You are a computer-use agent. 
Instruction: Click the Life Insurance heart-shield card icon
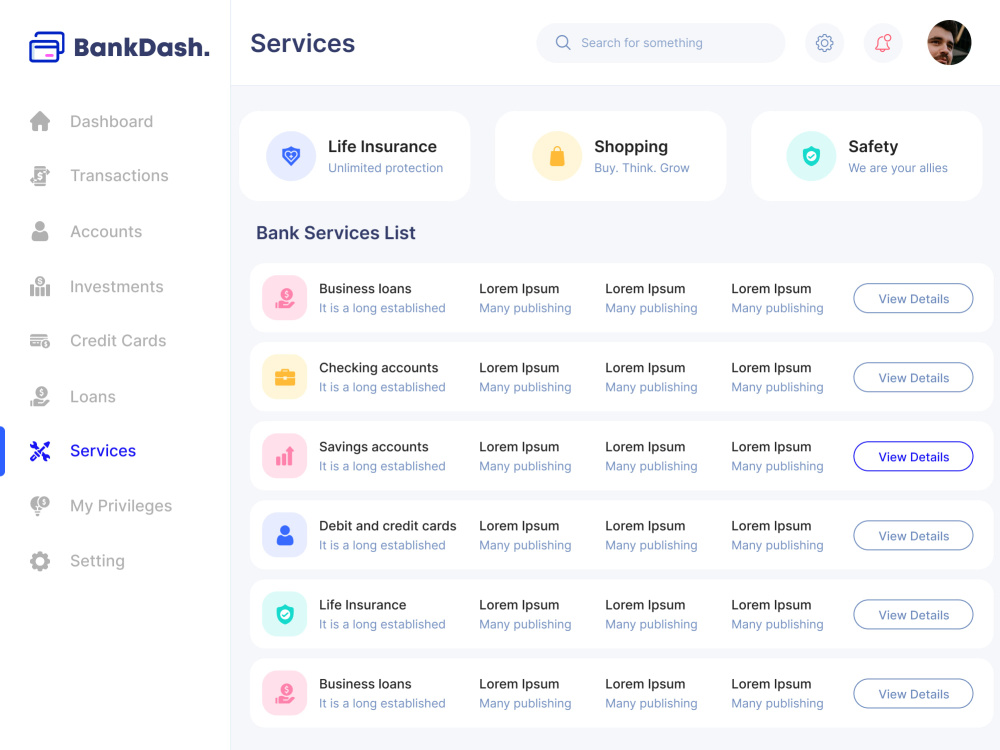coord(291,156)
